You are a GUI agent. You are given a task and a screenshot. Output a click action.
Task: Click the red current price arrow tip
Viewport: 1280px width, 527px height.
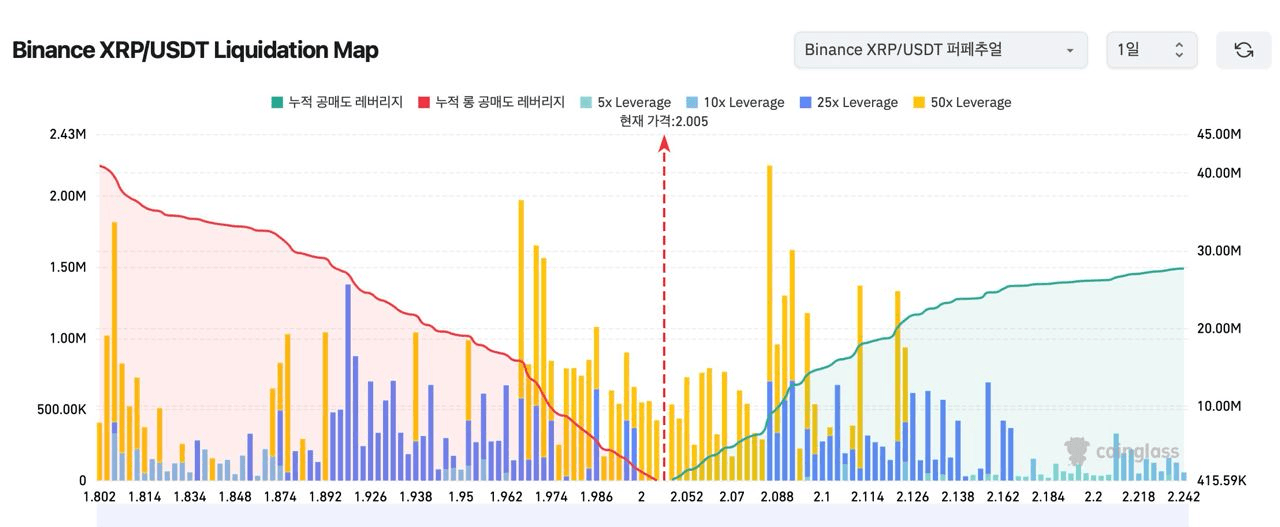click(663, 143)
